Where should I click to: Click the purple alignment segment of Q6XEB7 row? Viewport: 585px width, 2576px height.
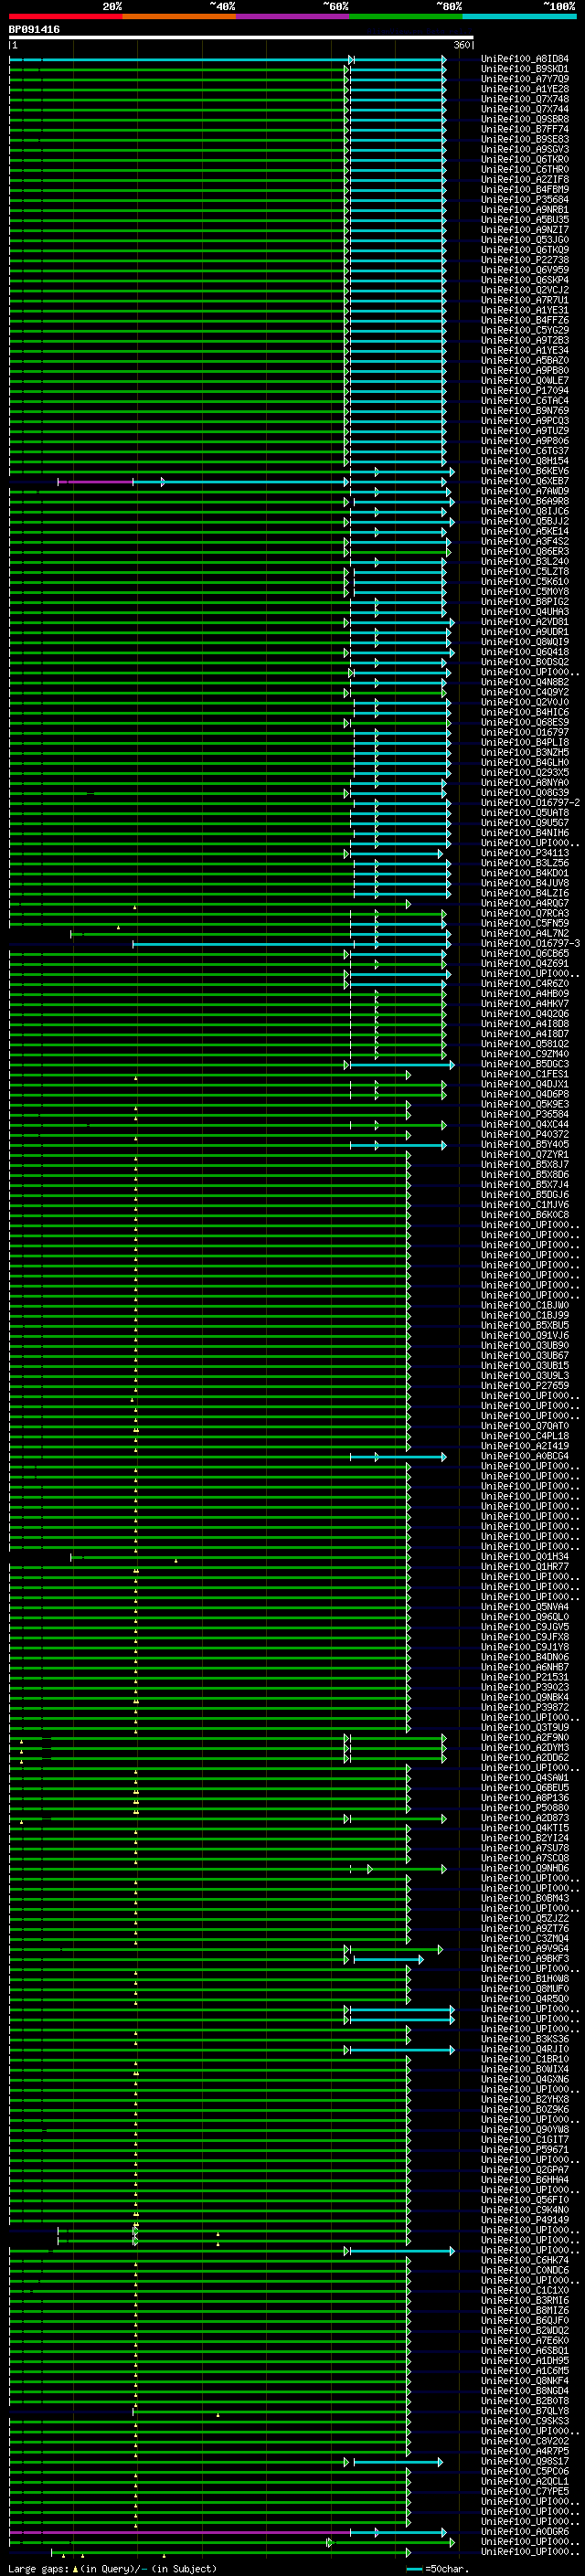[95, 482]
